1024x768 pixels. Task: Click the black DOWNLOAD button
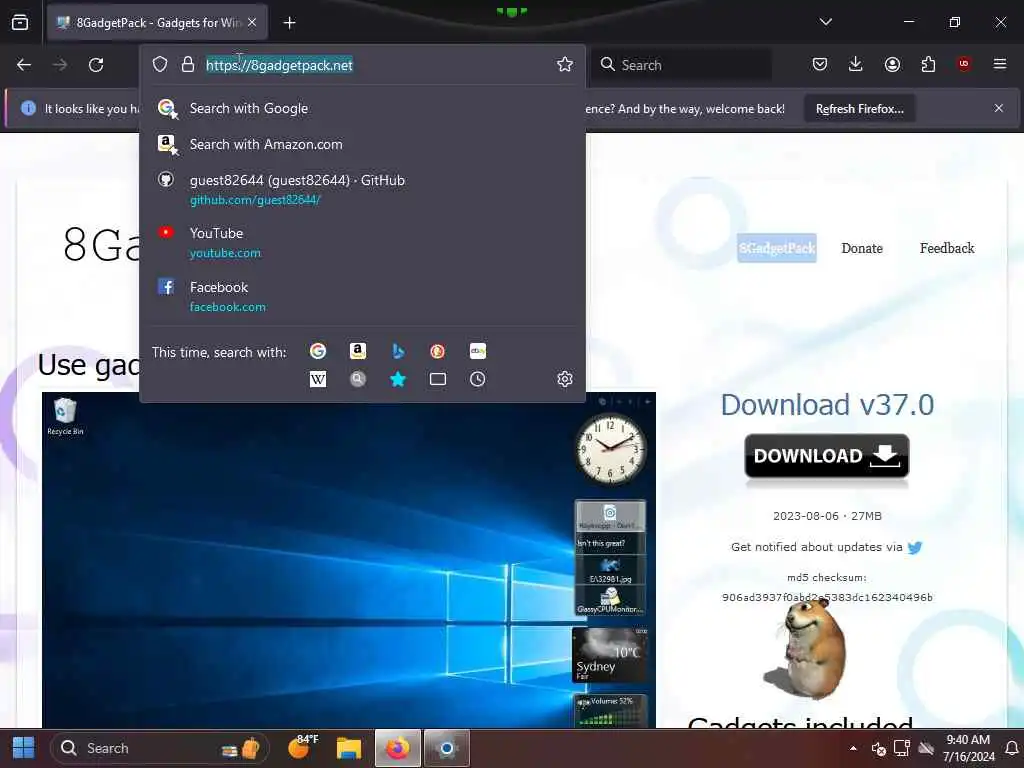[x=827, y=456]
